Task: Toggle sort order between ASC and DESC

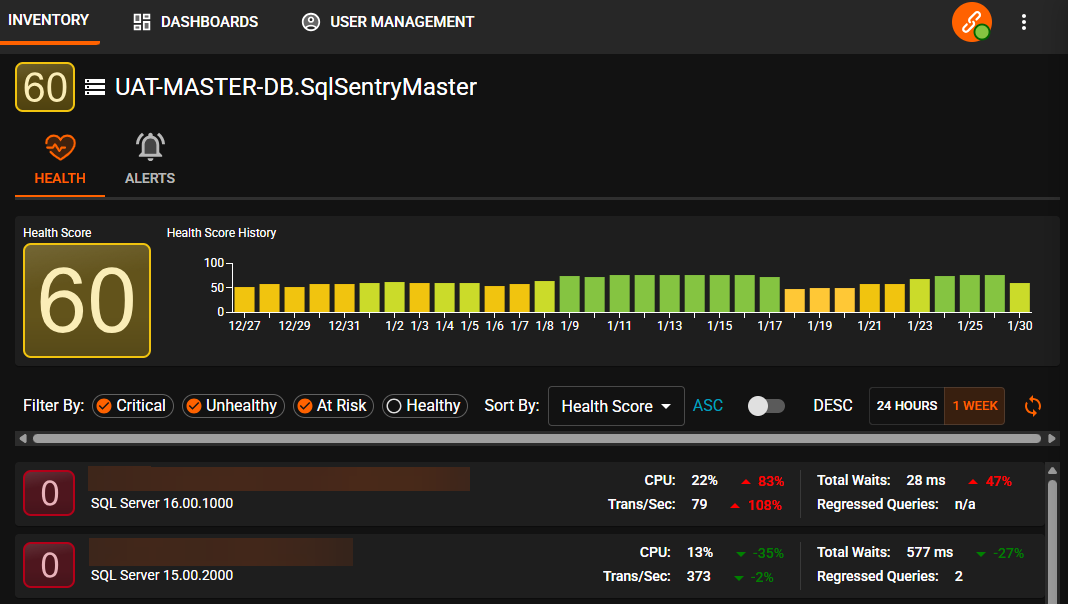Action: click(x=767, y=406)
